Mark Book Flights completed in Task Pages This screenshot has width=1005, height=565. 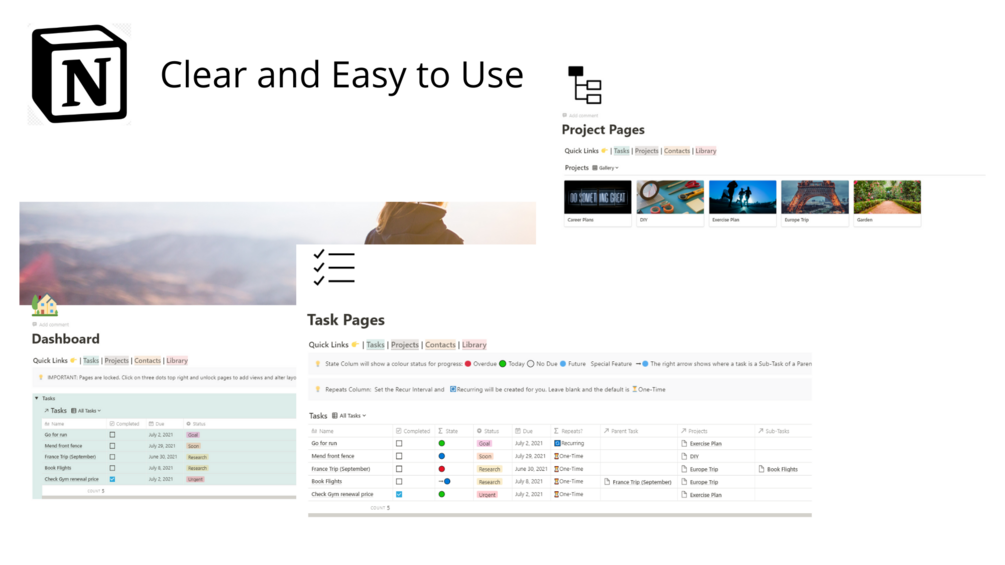coord(399,482)
